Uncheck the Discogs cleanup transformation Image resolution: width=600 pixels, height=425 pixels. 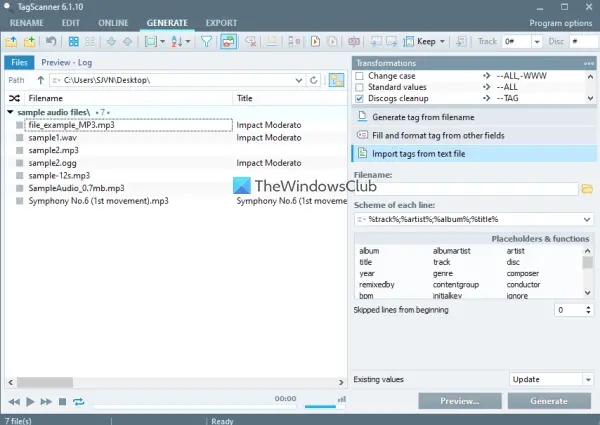(x=359, y=98)
